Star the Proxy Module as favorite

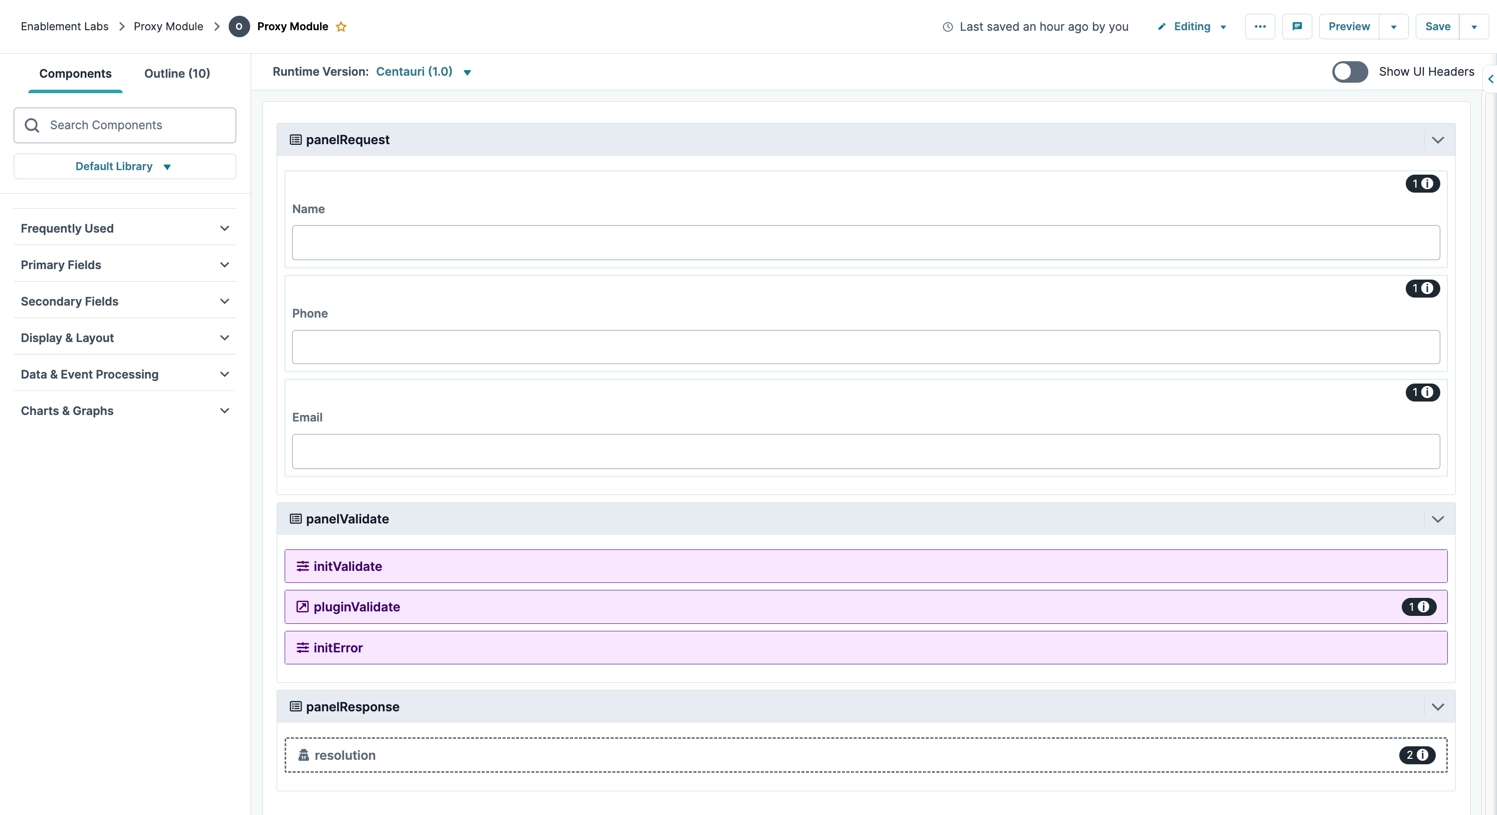point(341,26)
